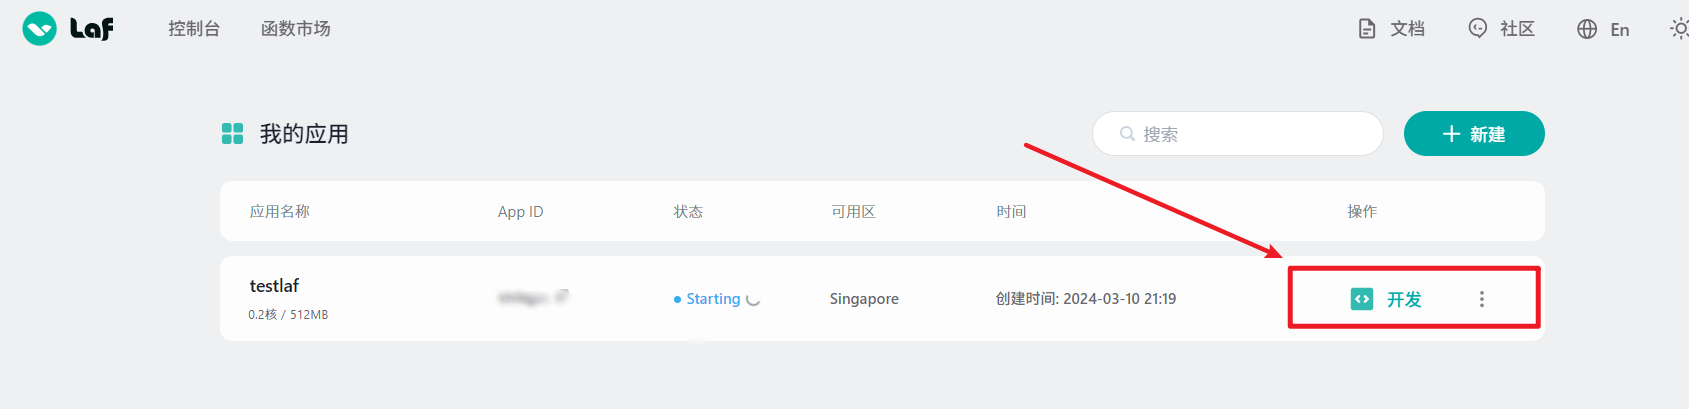Click the 开发 code icon for testlaf
The width and height of the screenshot is (1689, 409).
1362,299
